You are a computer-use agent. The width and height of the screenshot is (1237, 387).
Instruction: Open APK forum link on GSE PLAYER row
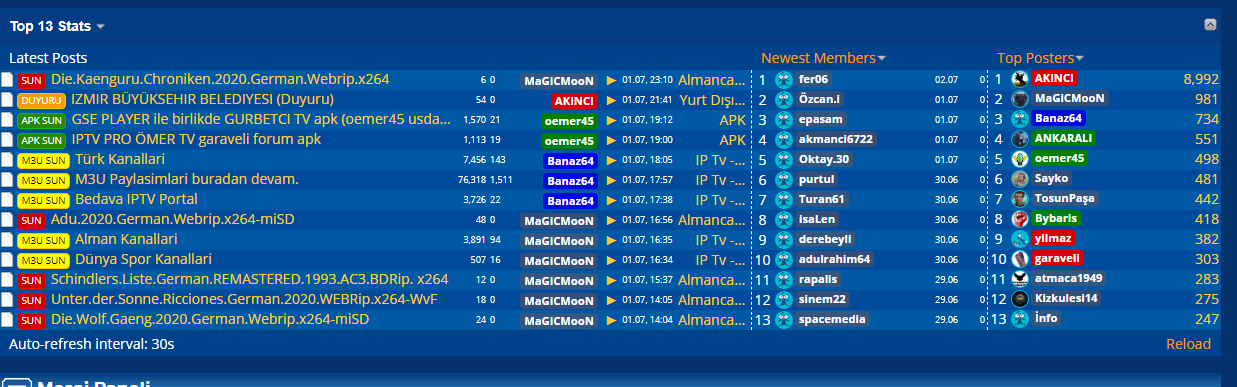732,119
